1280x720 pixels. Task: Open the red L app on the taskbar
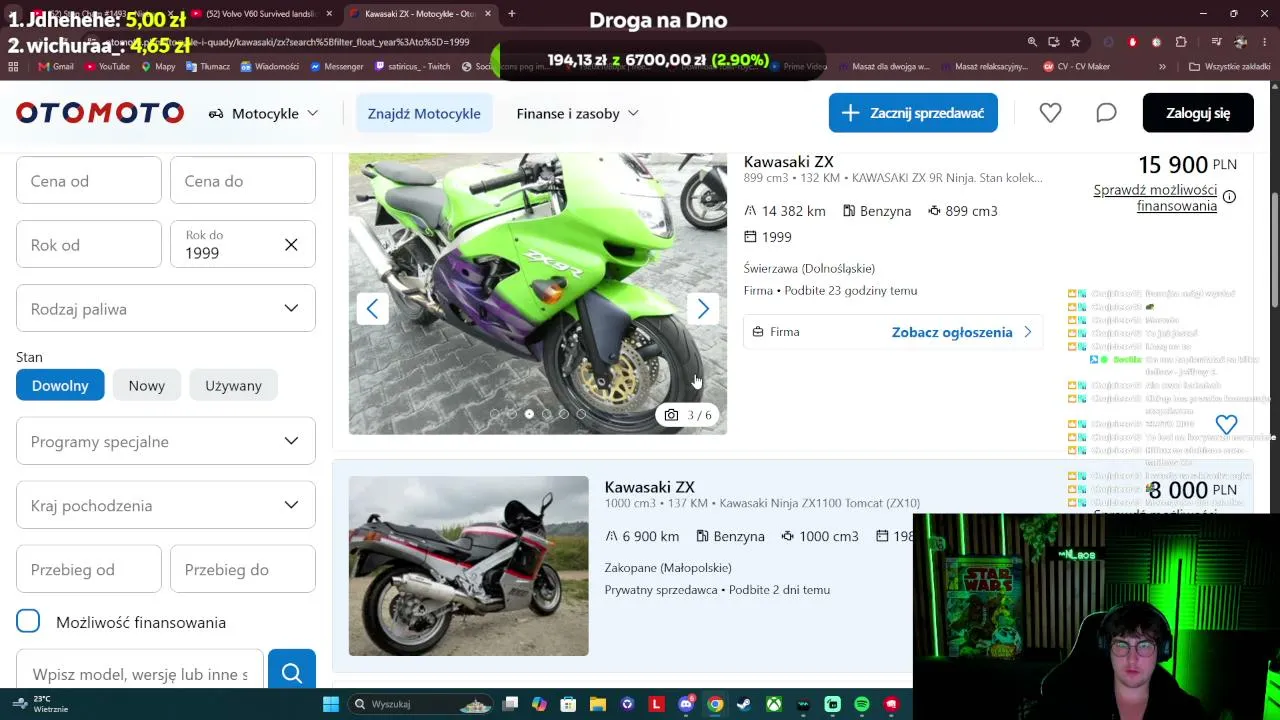pos(656,704)
